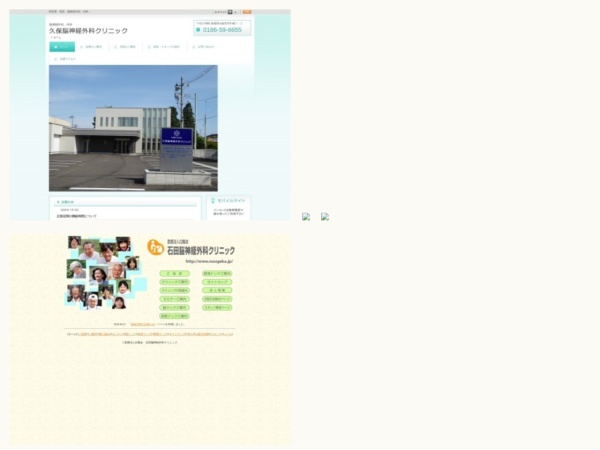The width and height of the screenshot is (600, 450).
Task: Click the モバイルサイト phone icon
Action: (x=213, y=201)
